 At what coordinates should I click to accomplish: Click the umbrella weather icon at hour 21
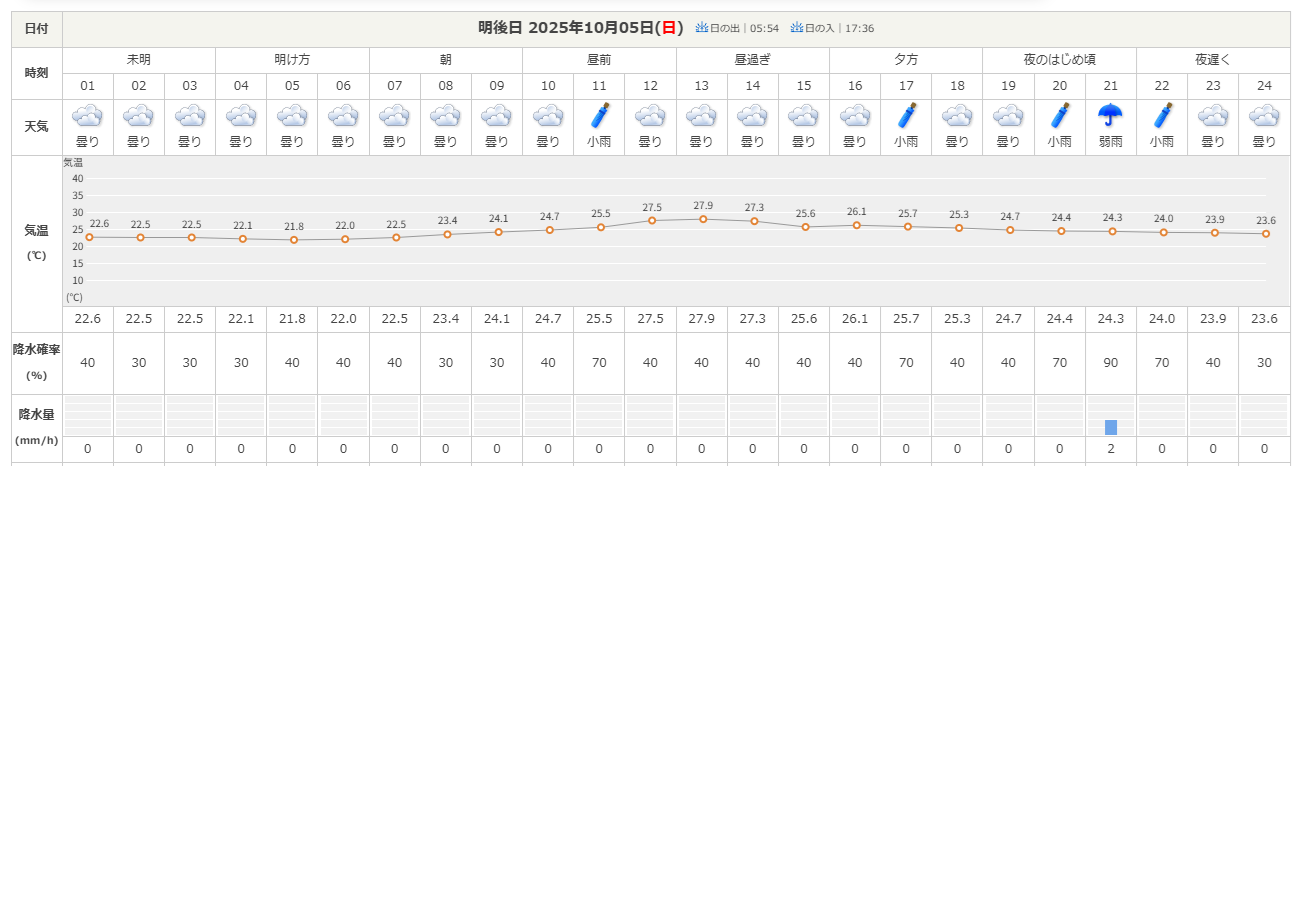[1111, 116]
